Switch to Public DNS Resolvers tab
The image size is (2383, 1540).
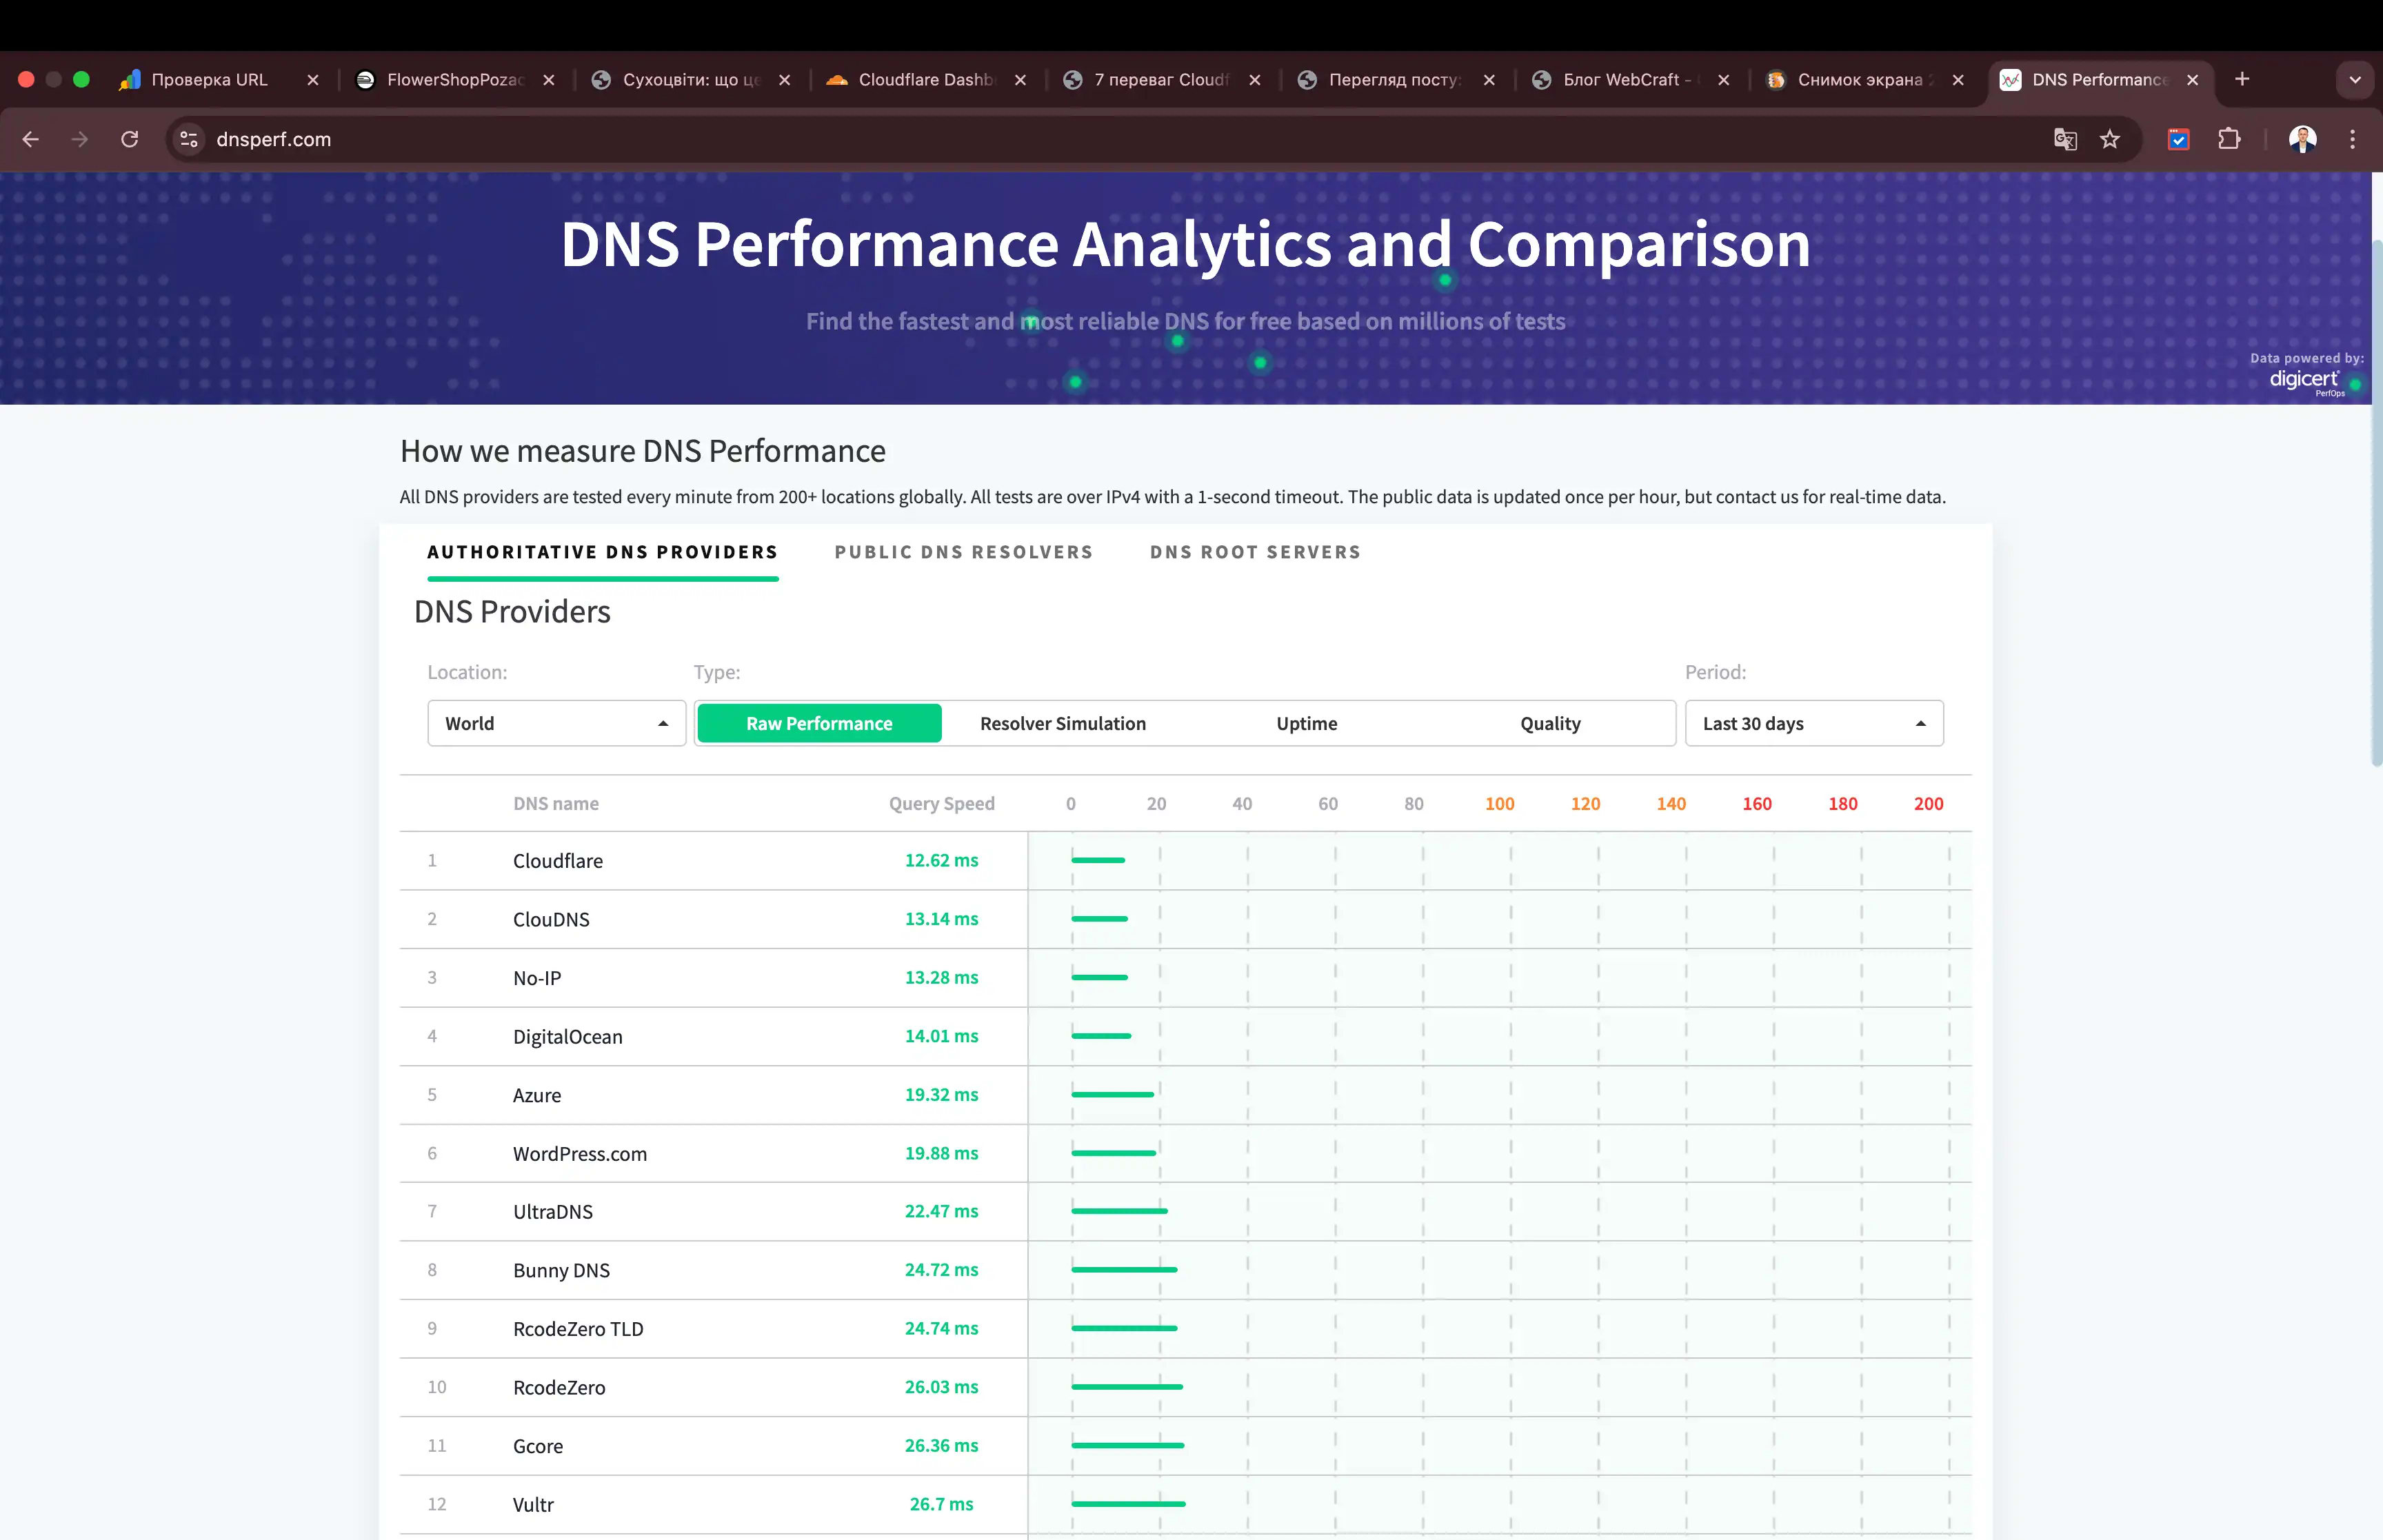tap(963, 552)
